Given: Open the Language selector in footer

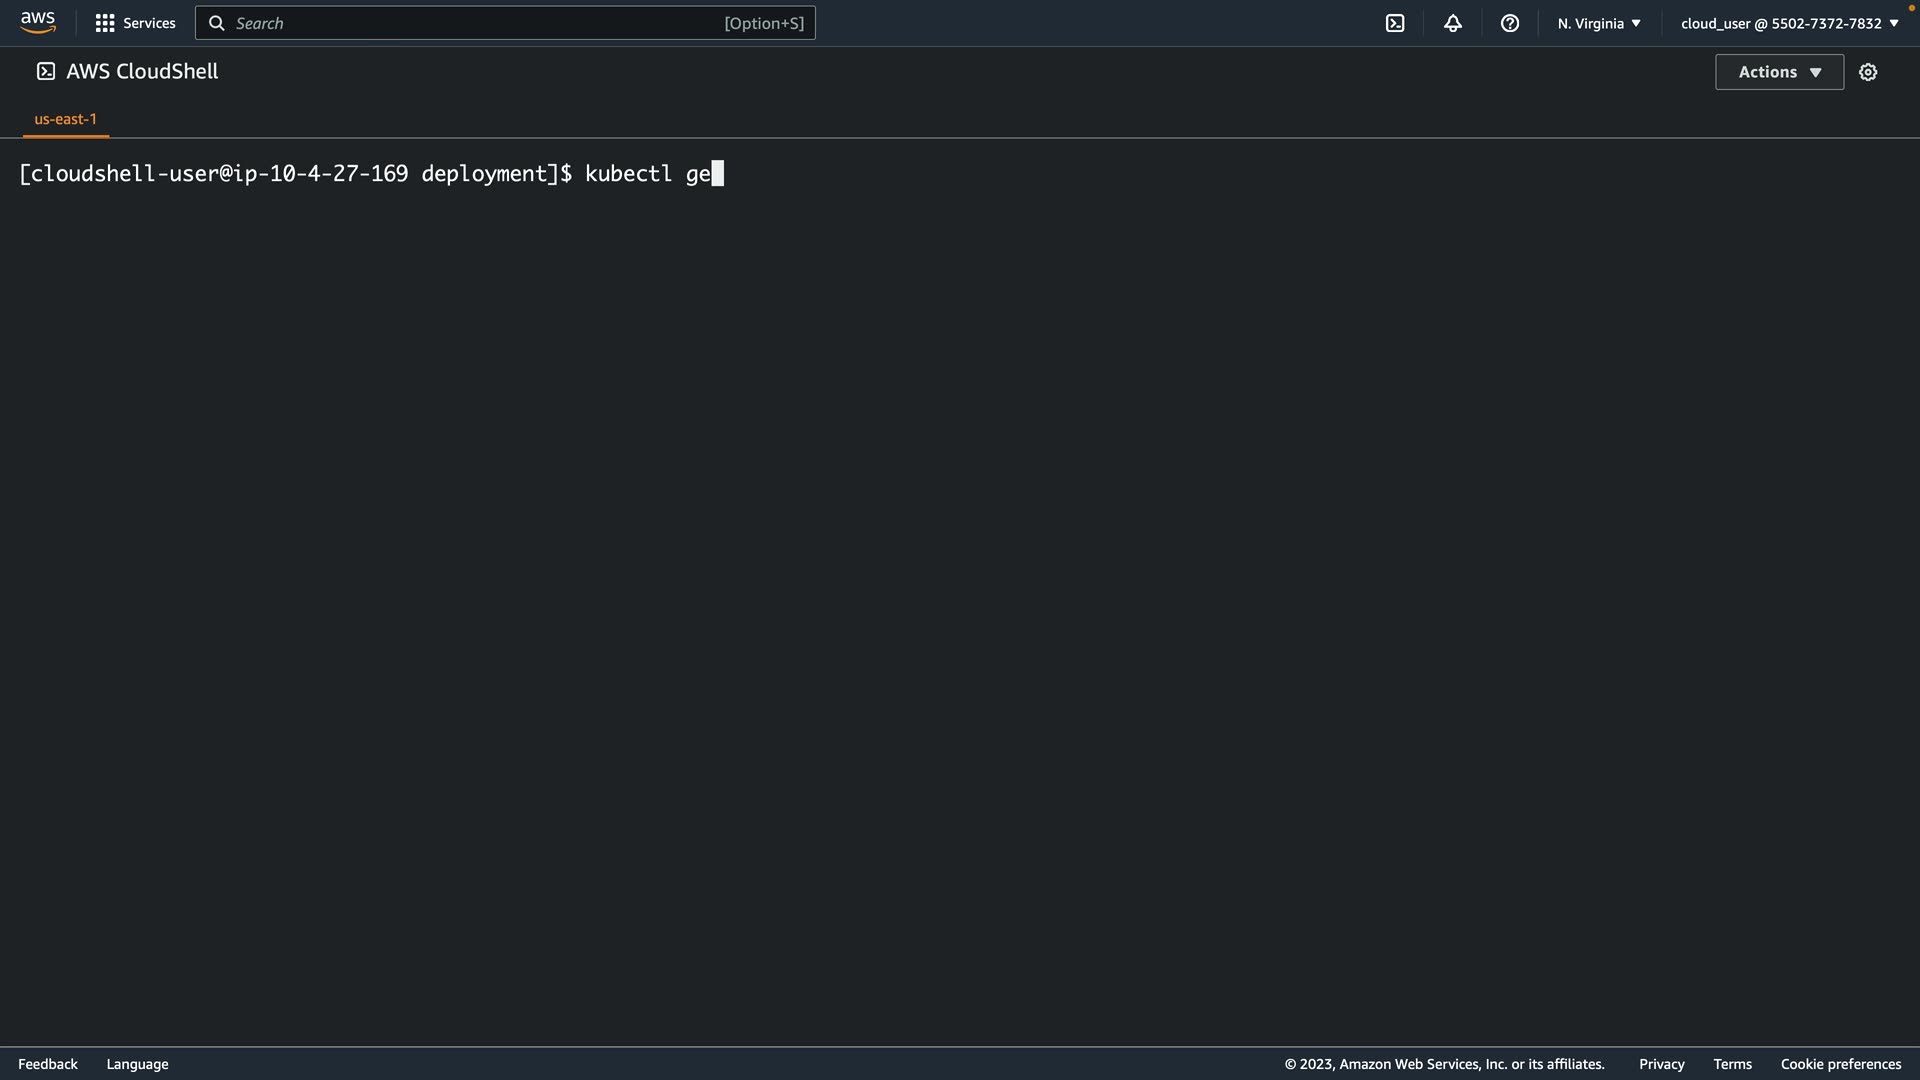Looking at the screenshot, I should click(x=137, y=1064).
